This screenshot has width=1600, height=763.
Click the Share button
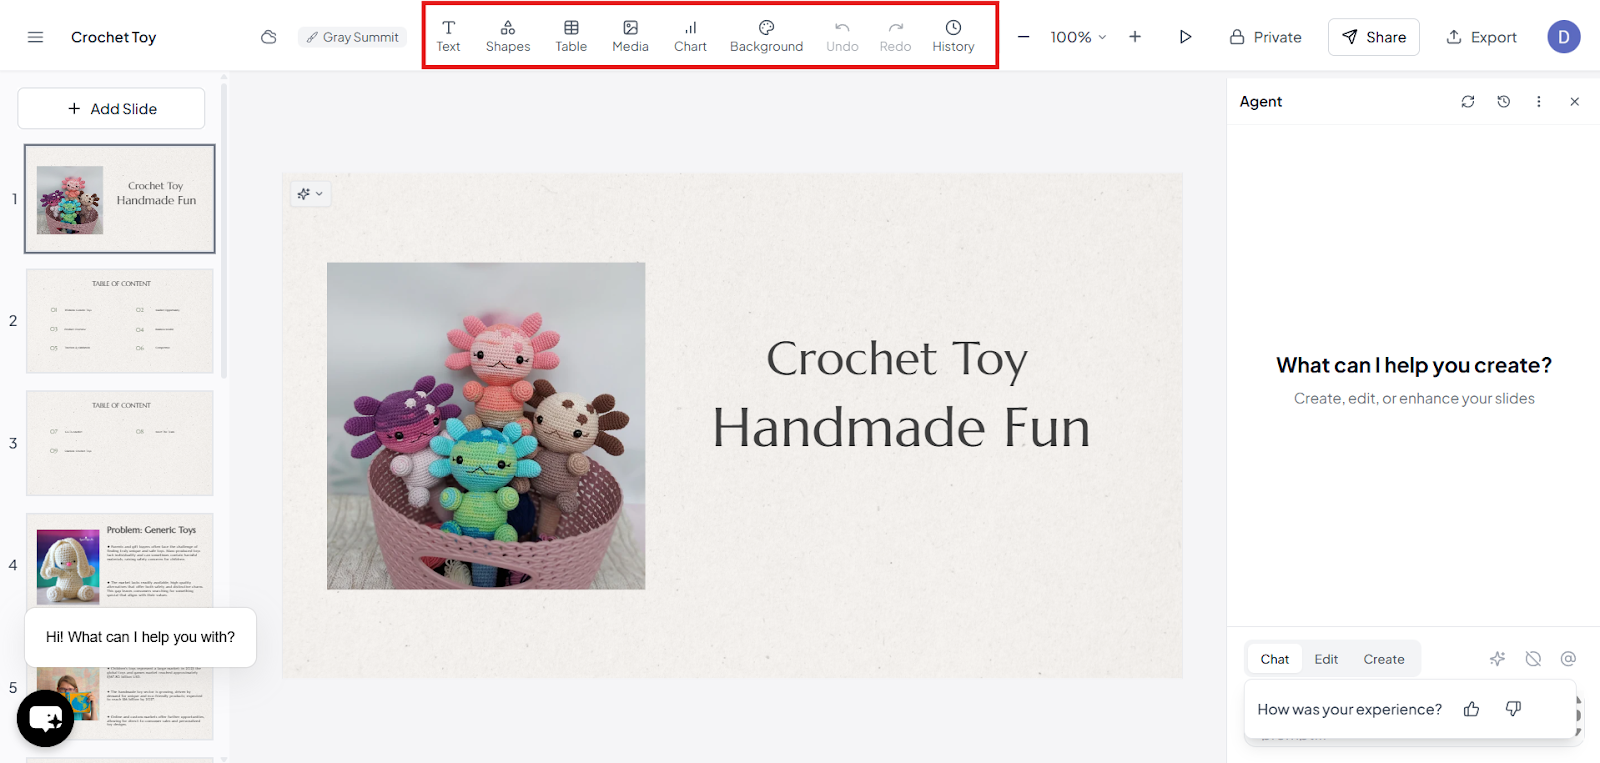pyautogui.click(x=1374, y=37)
